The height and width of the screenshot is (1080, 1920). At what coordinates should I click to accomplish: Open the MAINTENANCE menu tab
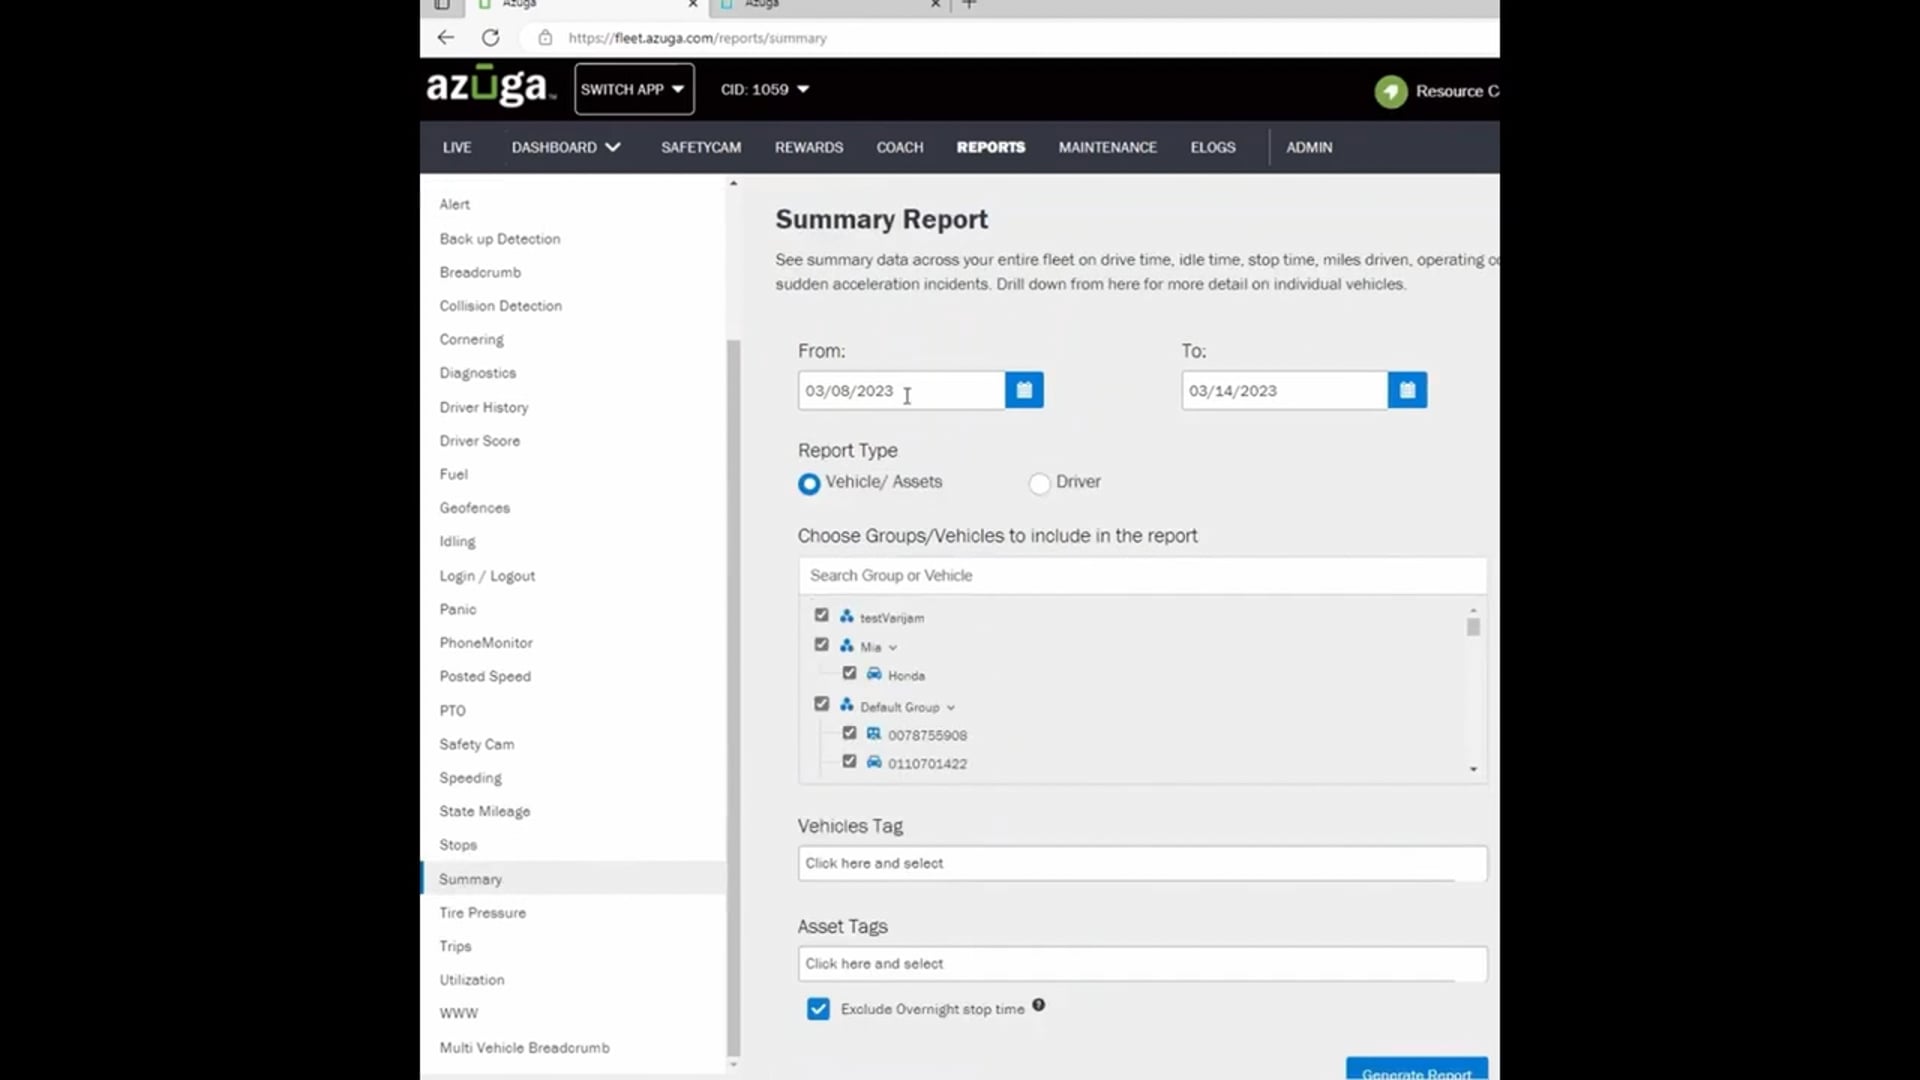(x=1107, y=147)
